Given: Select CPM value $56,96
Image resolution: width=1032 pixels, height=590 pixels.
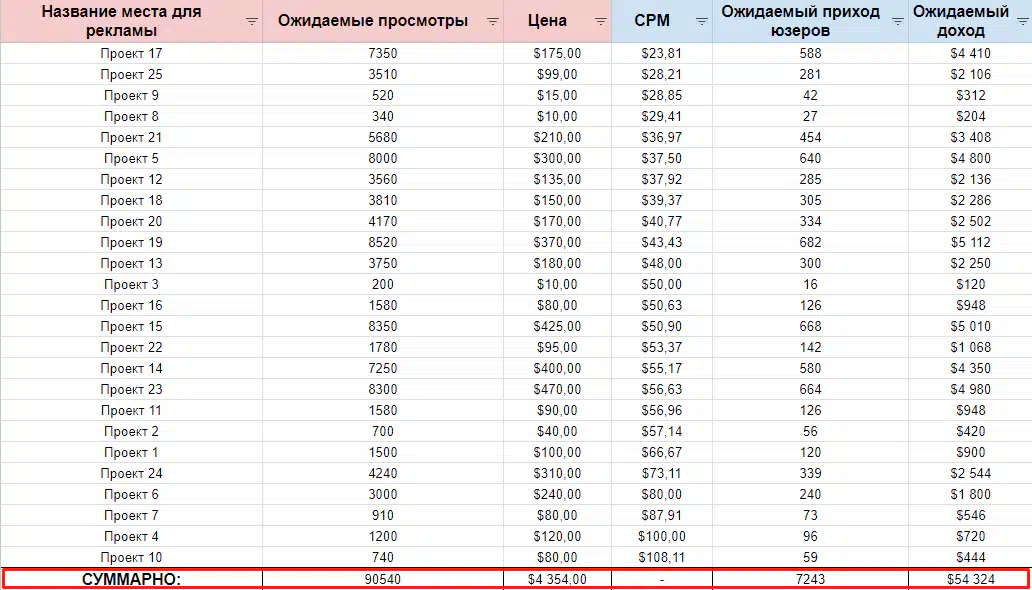Looking at the screenshot, I should [x=662, y=410].
